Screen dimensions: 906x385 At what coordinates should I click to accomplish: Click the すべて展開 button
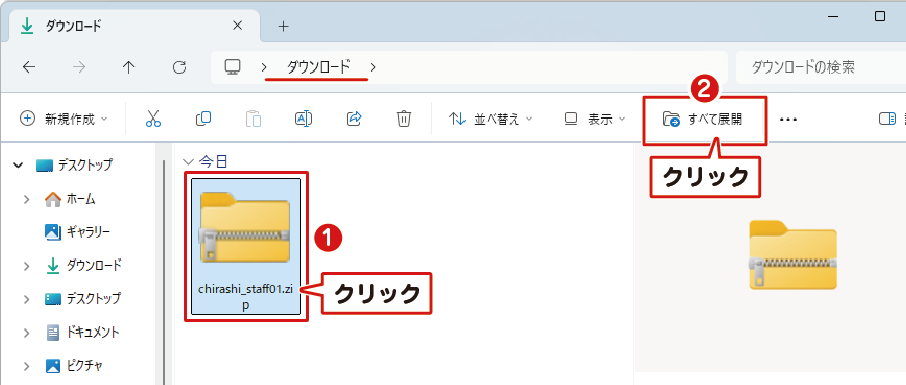pyautogui.click(x=702, y=120)
